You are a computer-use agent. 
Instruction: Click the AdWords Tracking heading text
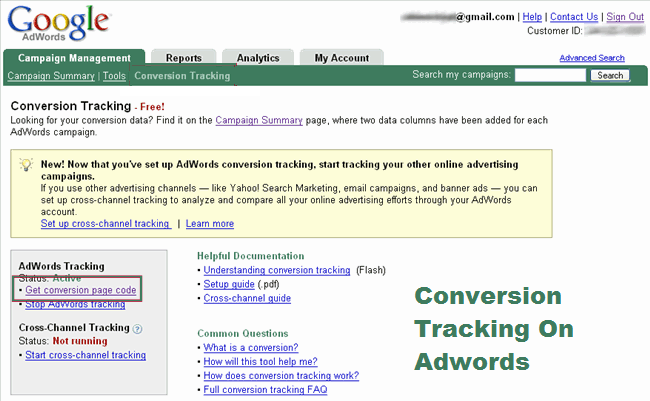click(x=61, y=266)
